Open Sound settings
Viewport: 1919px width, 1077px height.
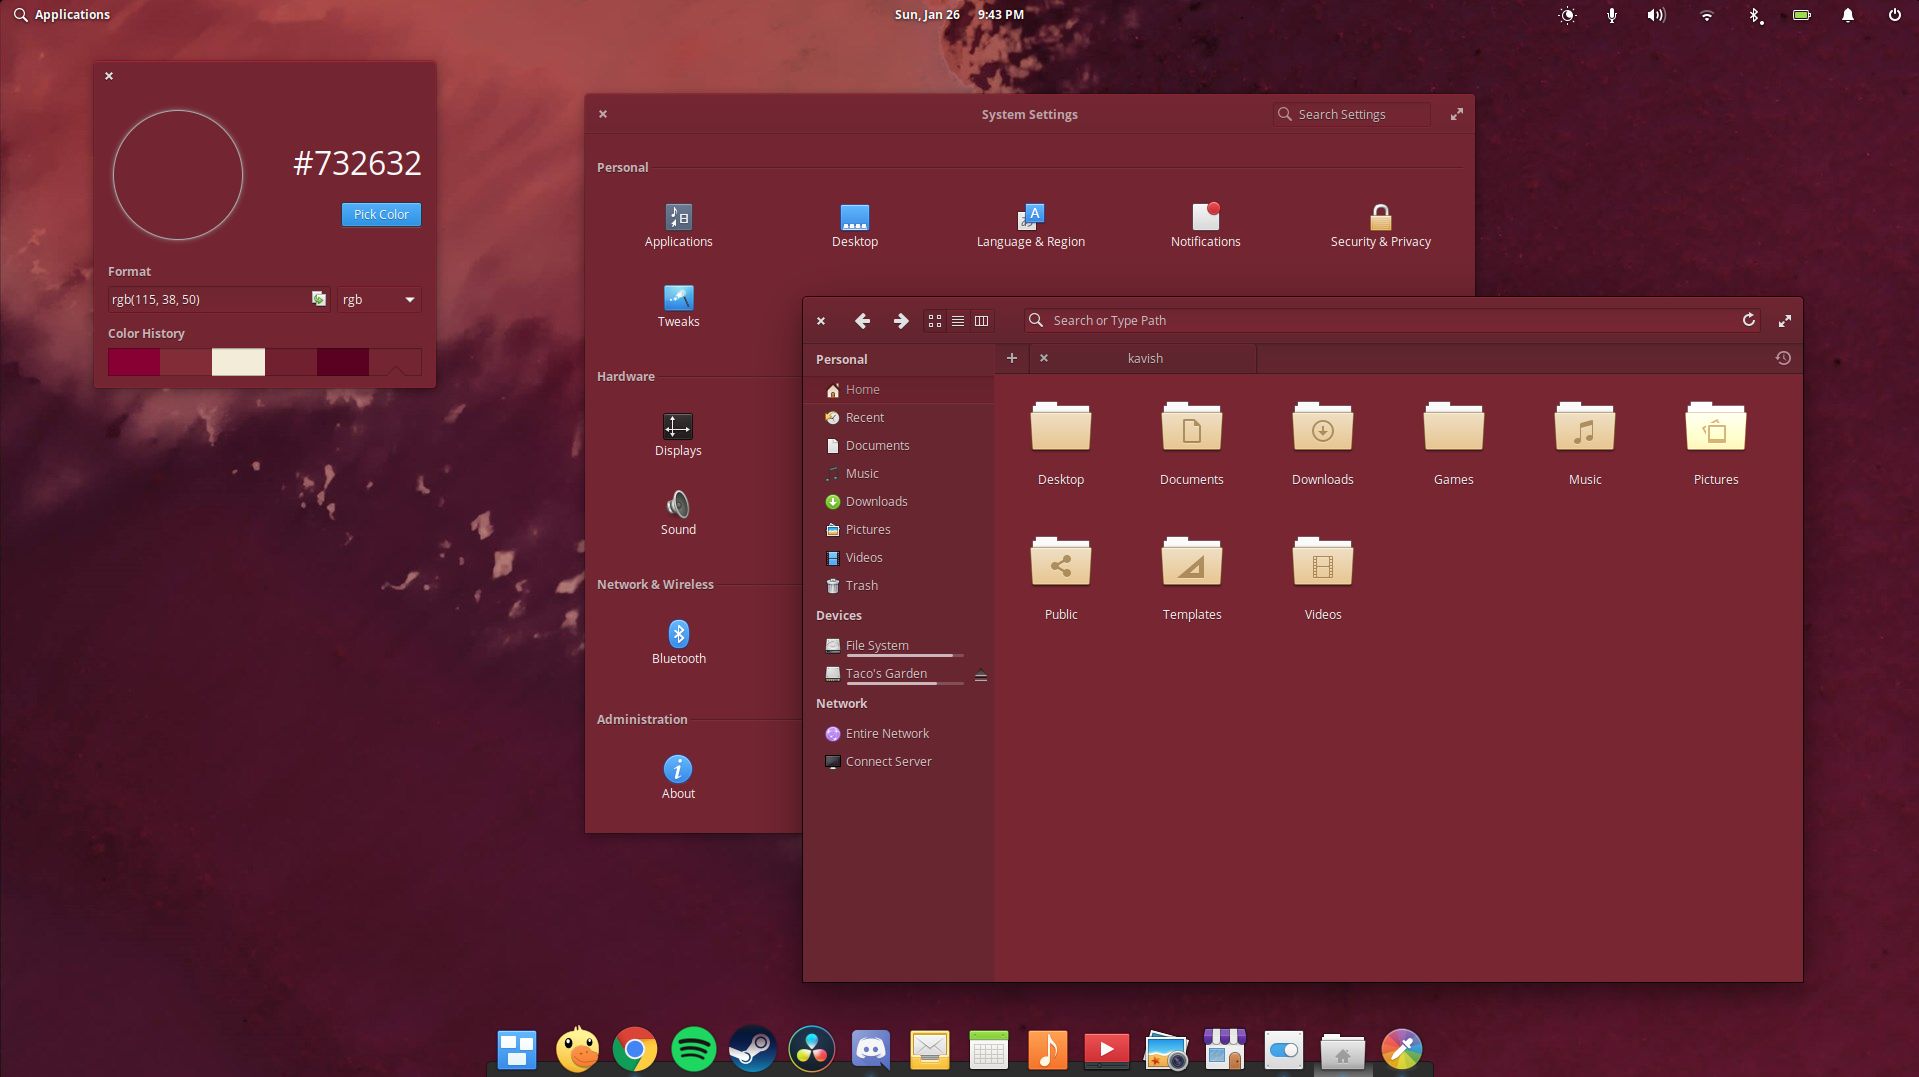678,513
